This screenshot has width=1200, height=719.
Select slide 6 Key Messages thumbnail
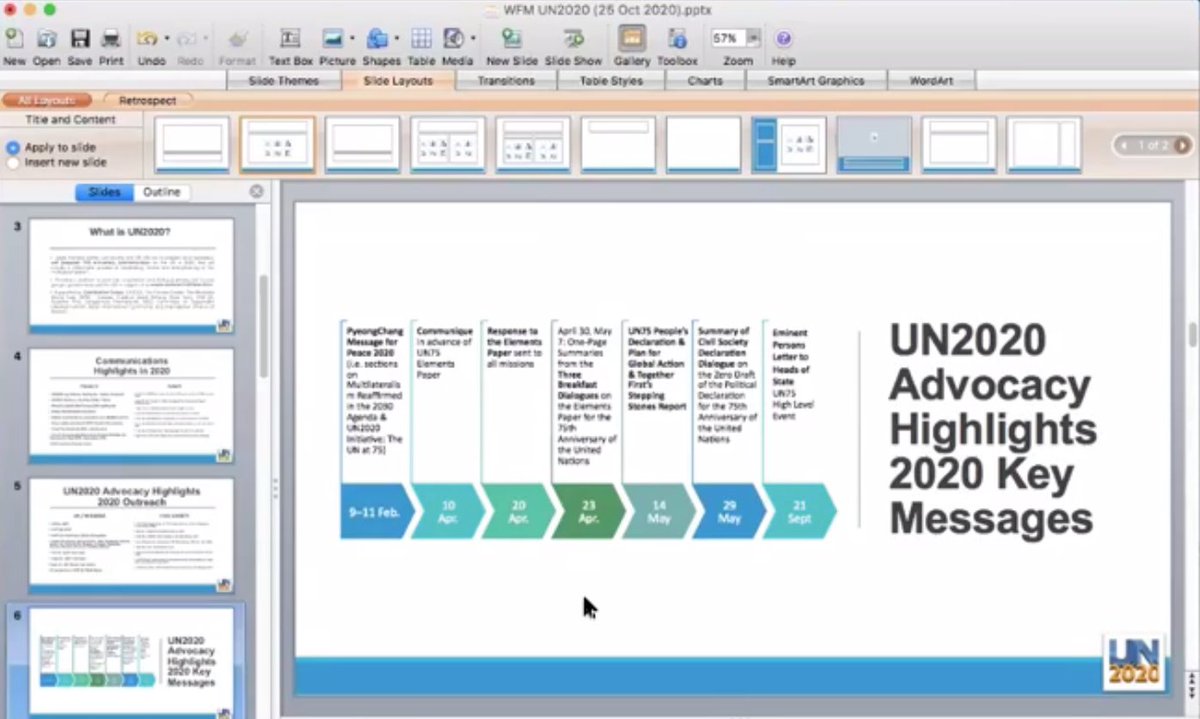pos(131,662)
